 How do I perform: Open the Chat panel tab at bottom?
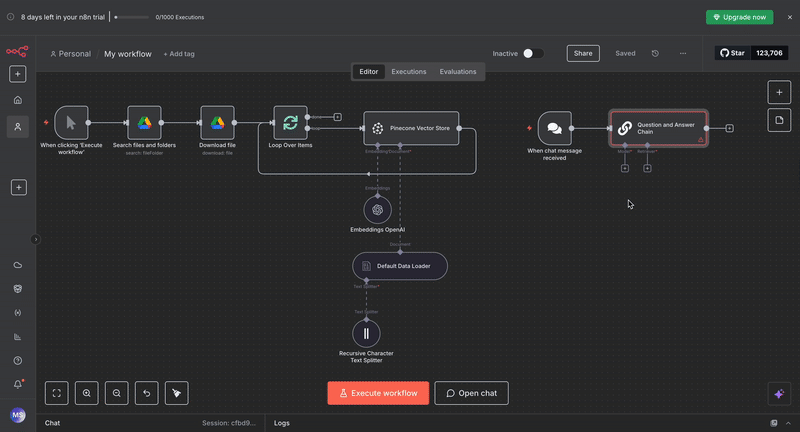(52, 423)
